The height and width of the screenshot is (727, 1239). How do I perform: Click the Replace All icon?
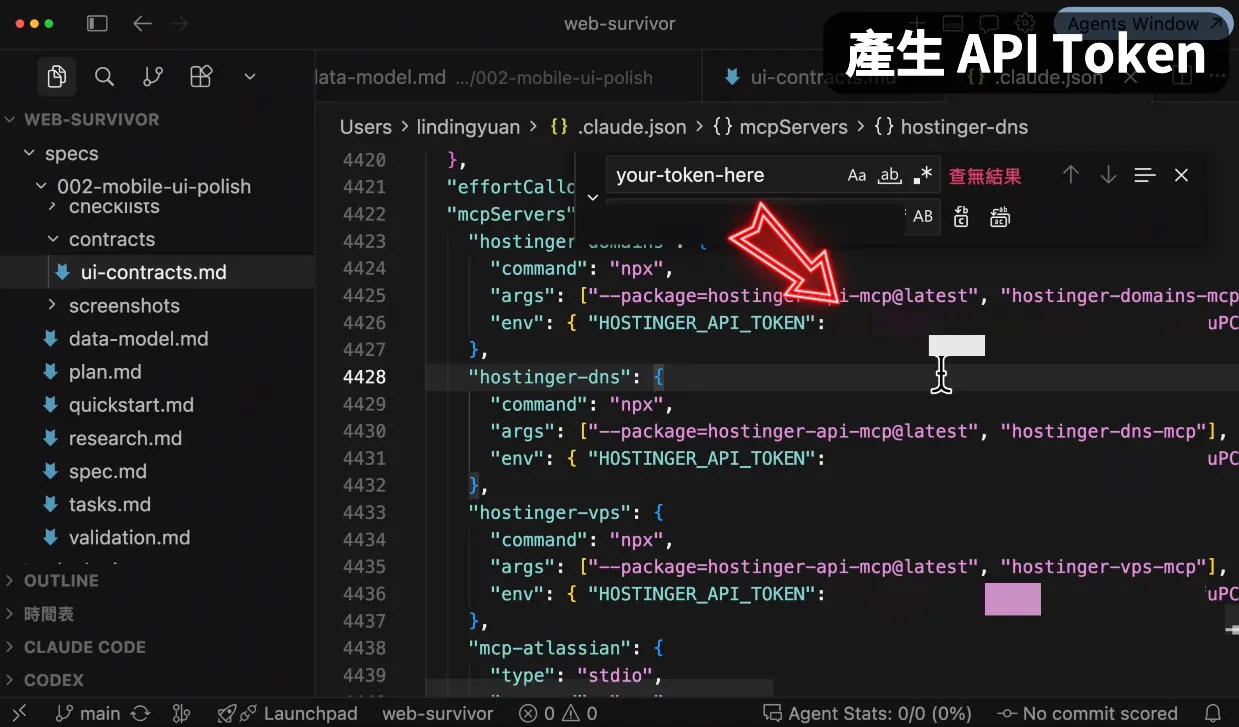coord(999,216)
